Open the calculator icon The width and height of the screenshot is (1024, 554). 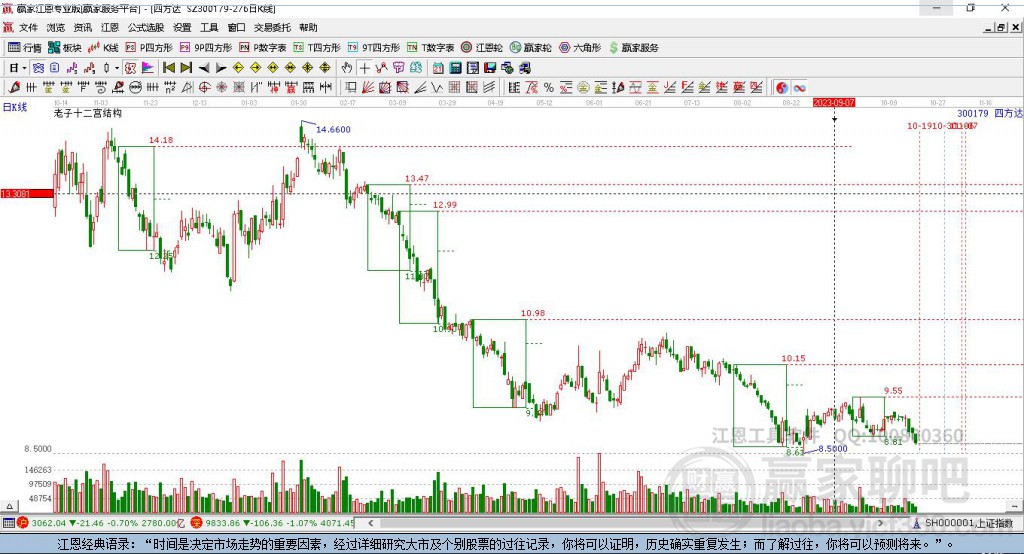[x=455, y=68]
